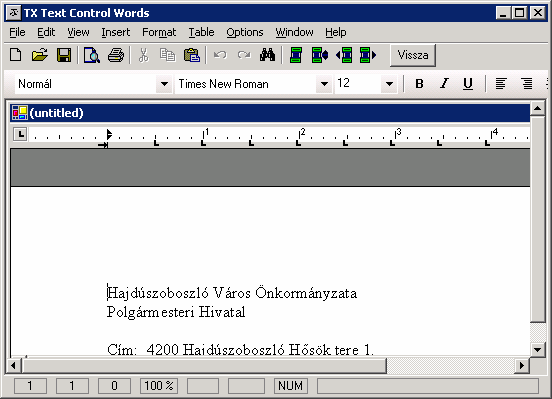
Task: Copy selection with the copy icon
Action: [167, 55]
